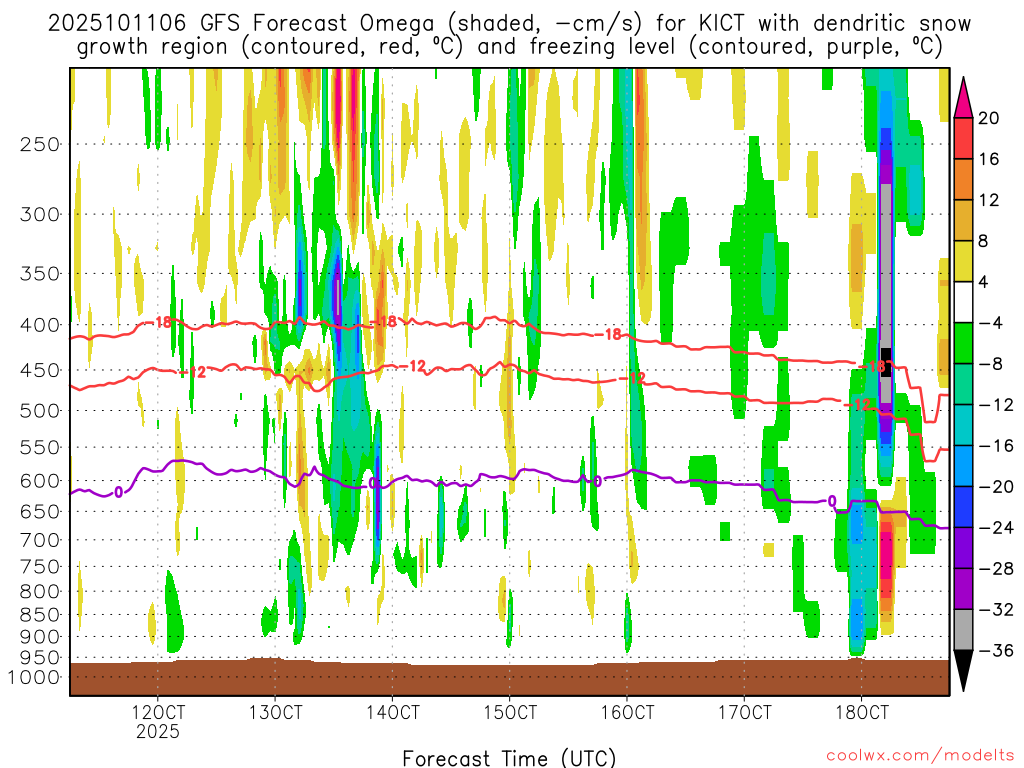This screenshot has height=768, width=1024.
Task: Click the 18OCT time axis label
Action: pyautogui.click(x=862, y=712)
